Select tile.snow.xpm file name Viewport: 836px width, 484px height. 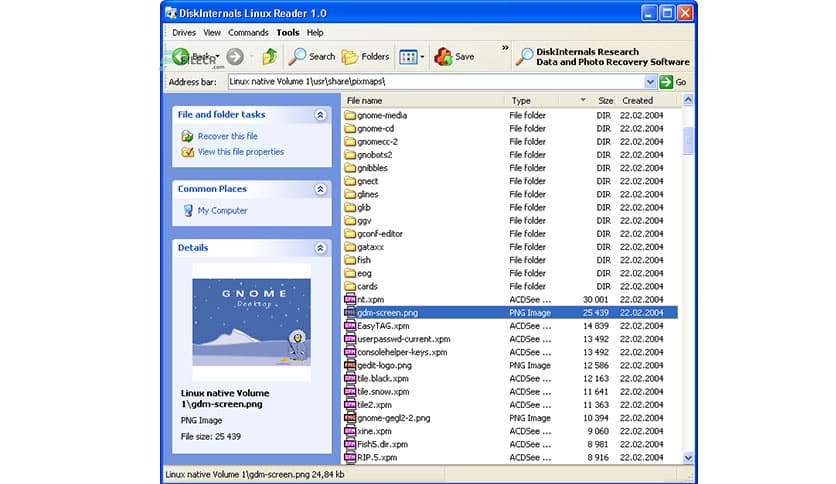(383, 392)
